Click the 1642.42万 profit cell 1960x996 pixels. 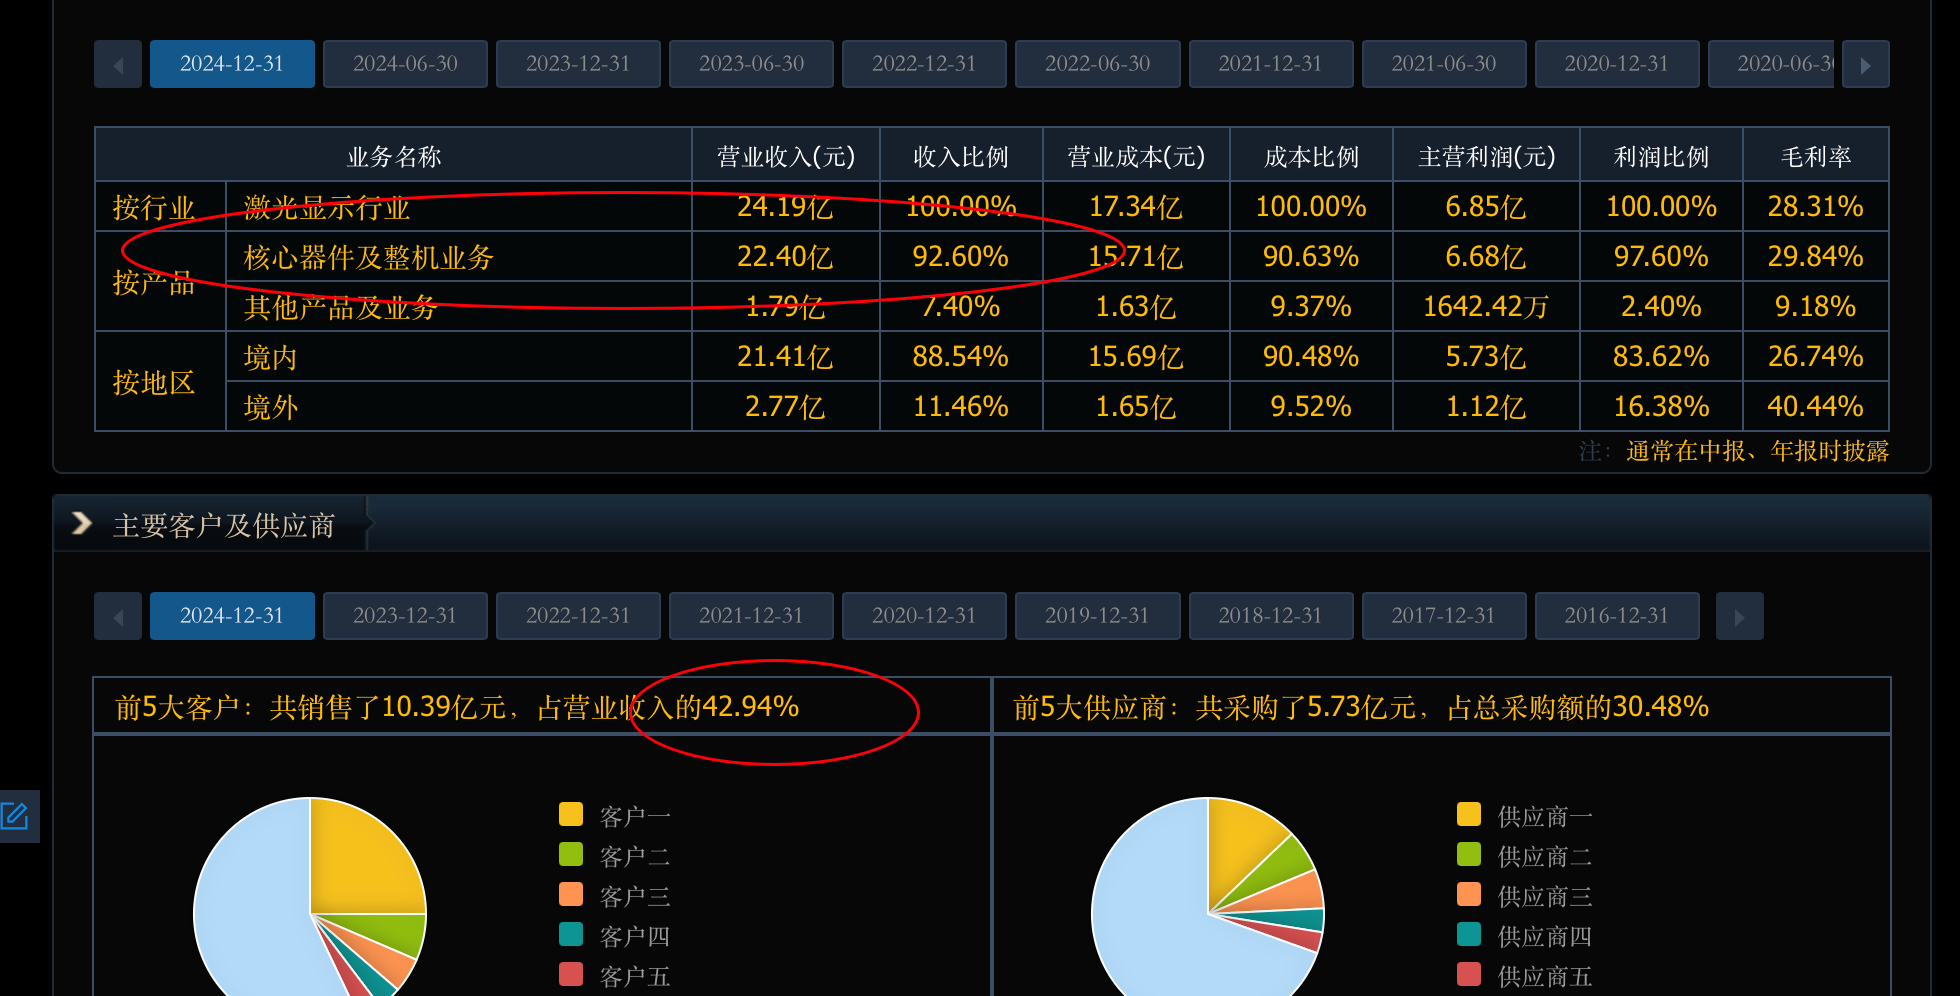1486,307
